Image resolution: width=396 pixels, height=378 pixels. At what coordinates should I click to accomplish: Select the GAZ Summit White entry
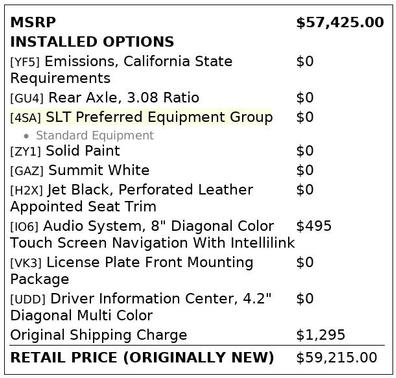(80, 170)
